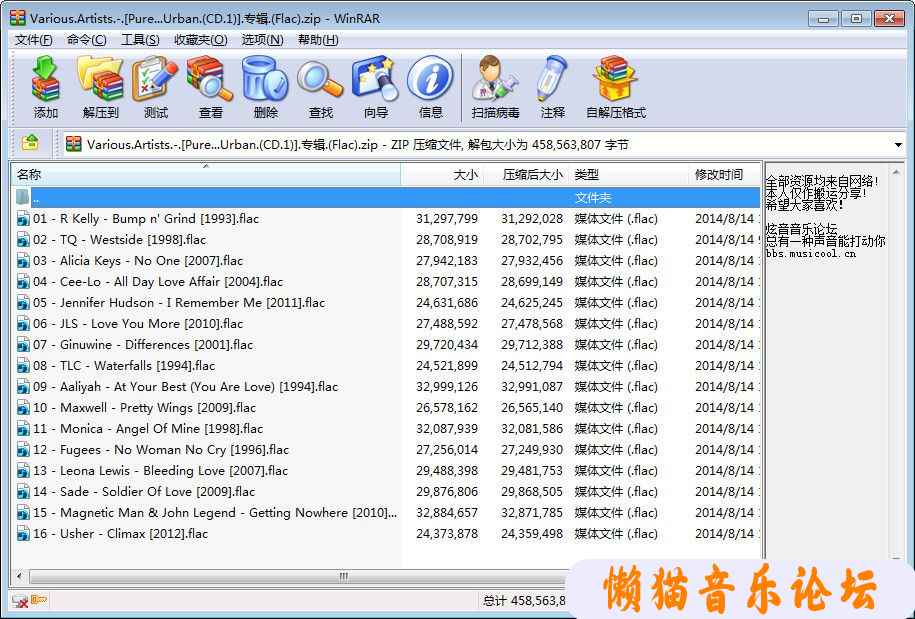Go up one folder level icon

30,143
